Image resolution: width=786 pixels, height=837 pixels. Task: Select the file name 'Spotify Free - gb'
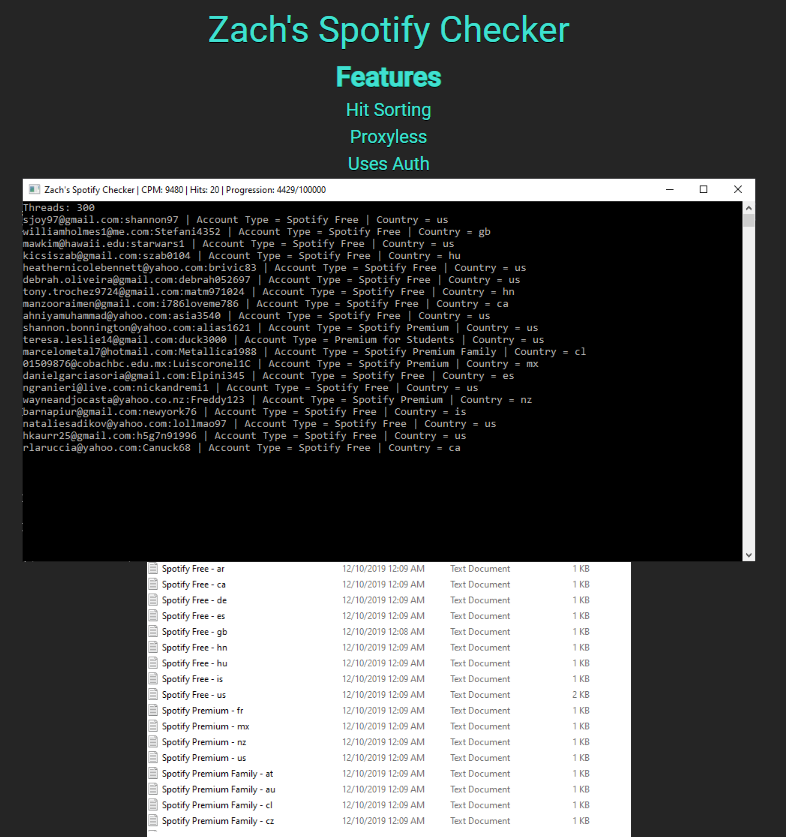pos(195,631)
